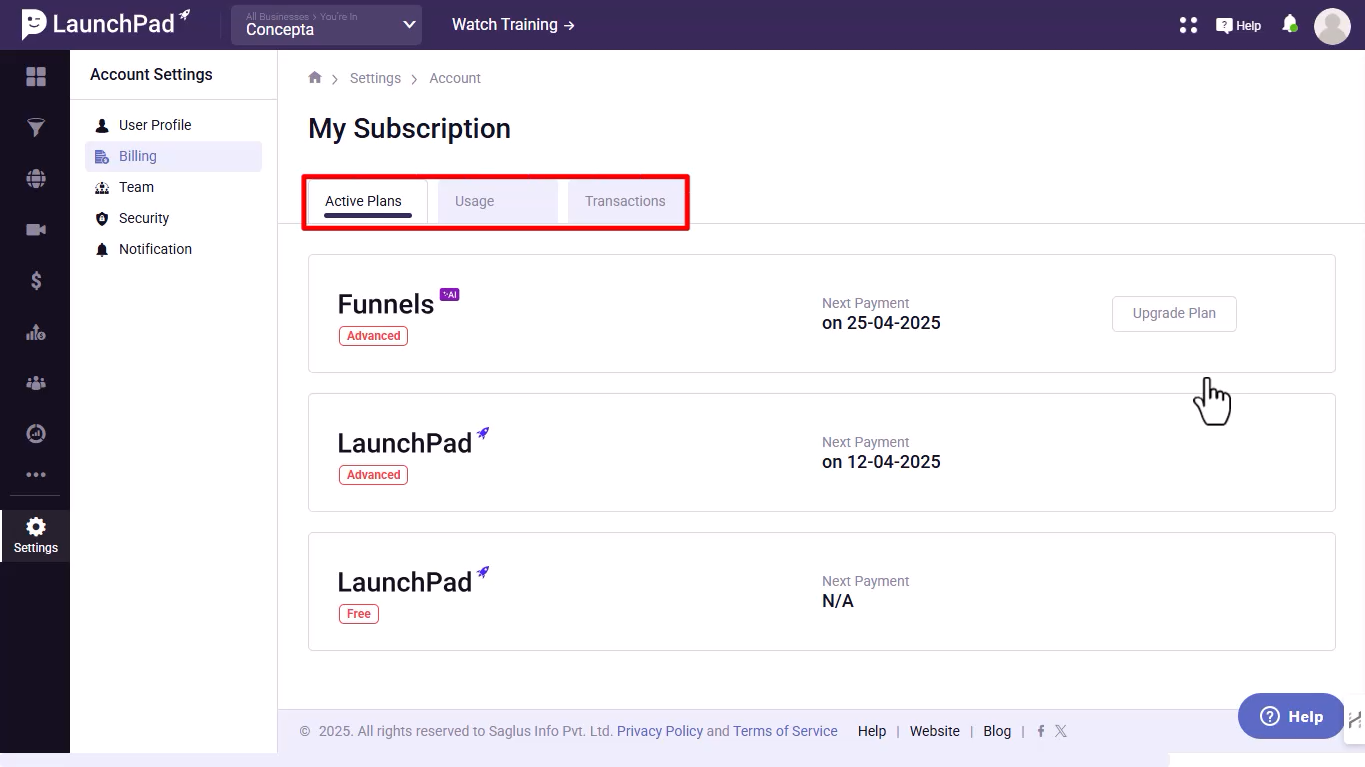Open the four-dot apps grid icon
This screenshot has width=1365, height=767.
1188,25
